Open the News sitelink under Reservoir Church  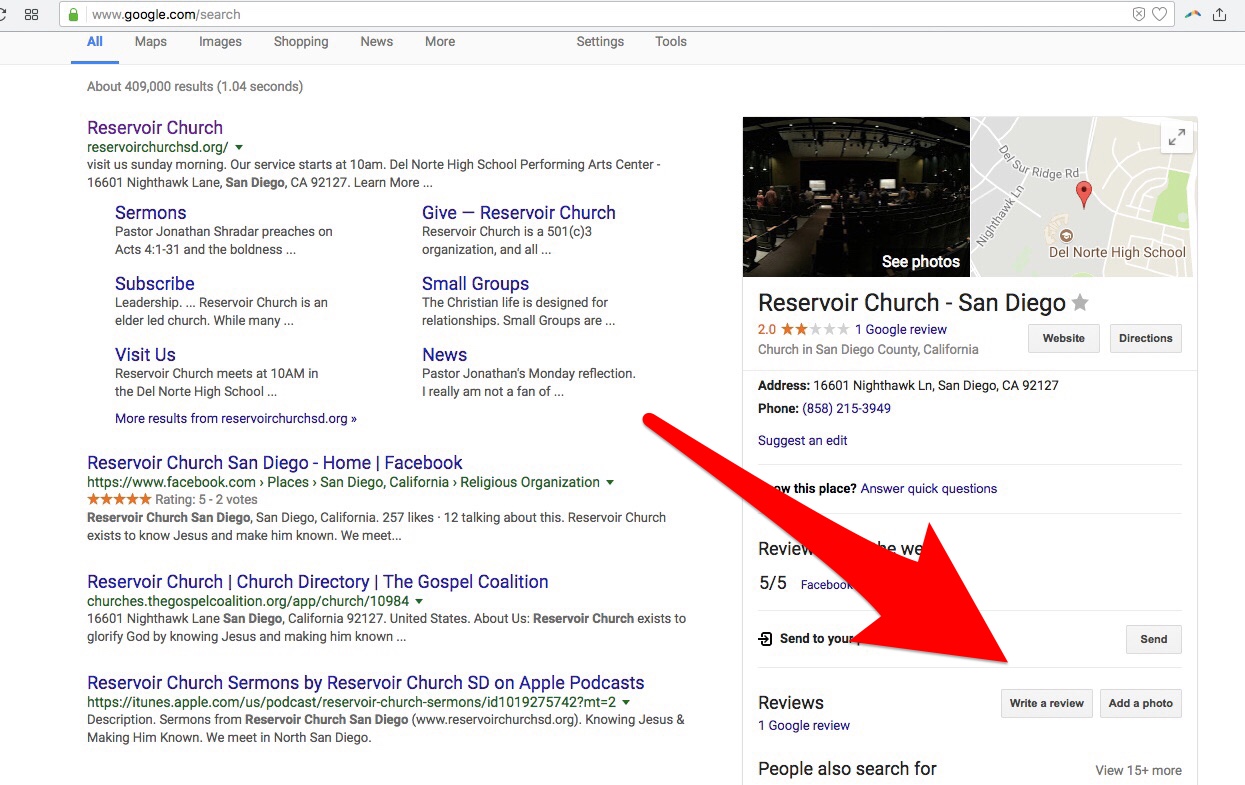point(445,355)
